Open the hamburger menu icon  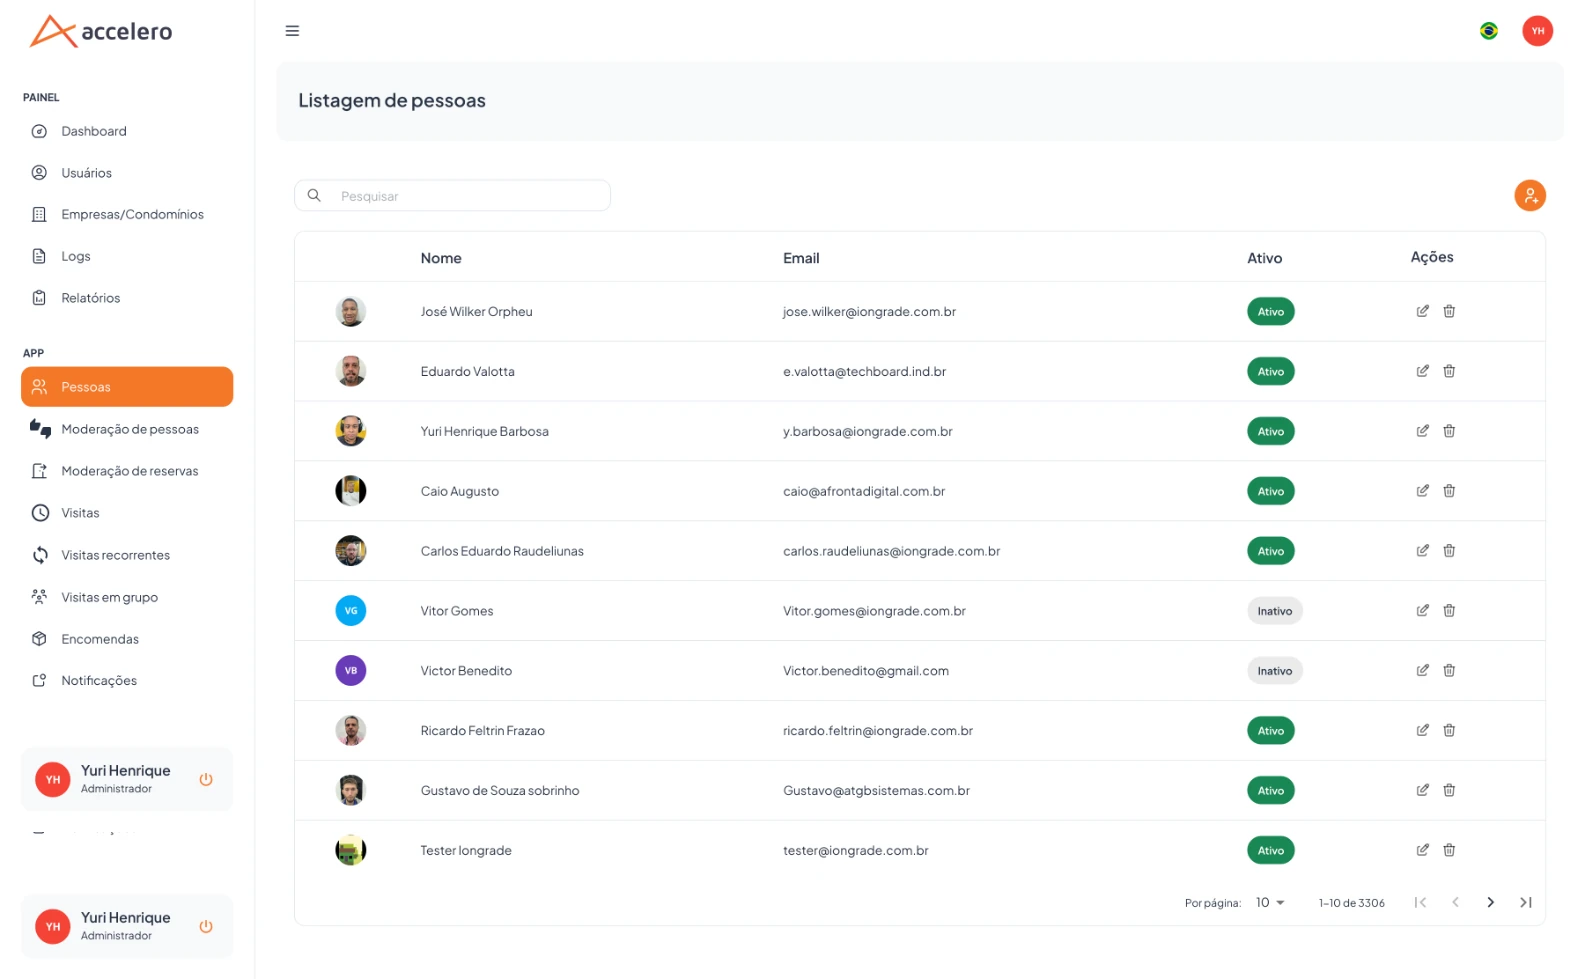[292, 31]
